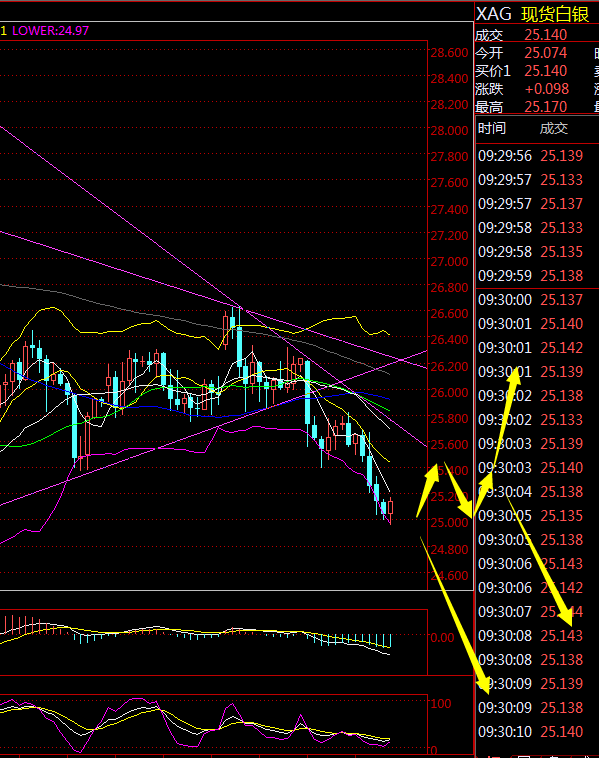Select tick row 09:29:57 at 25.133
Screen dimensions: 599x758
(530, 180)
